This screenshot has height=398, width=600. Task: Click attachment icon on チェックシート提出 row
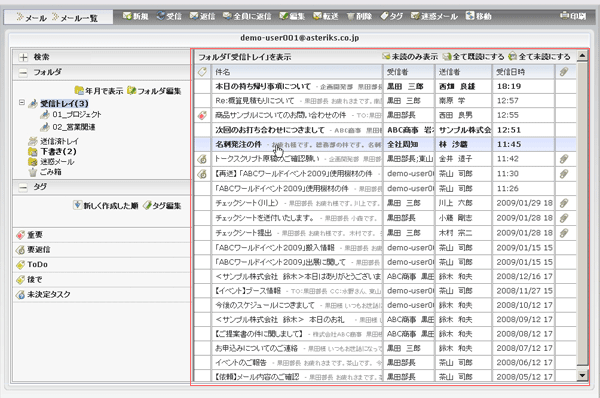tap(564, 233)
